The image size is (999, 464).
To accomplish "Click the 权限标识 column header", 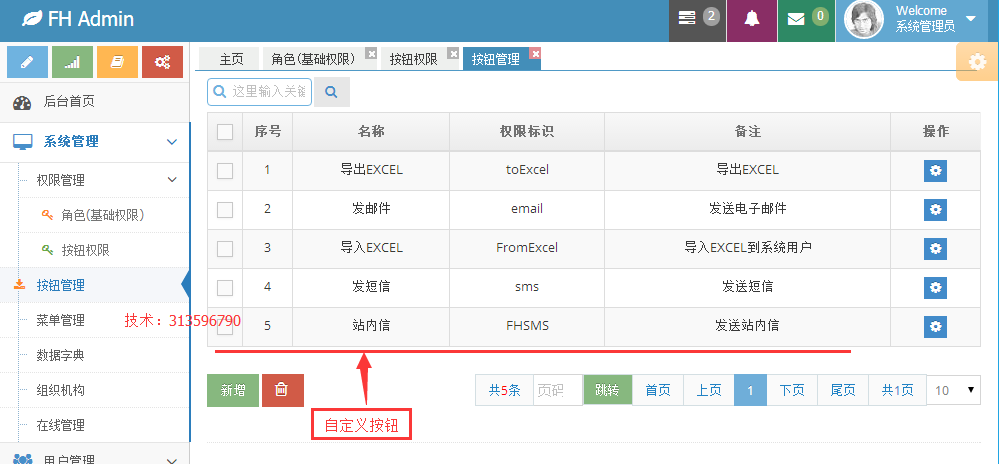I will coord(527,131).
